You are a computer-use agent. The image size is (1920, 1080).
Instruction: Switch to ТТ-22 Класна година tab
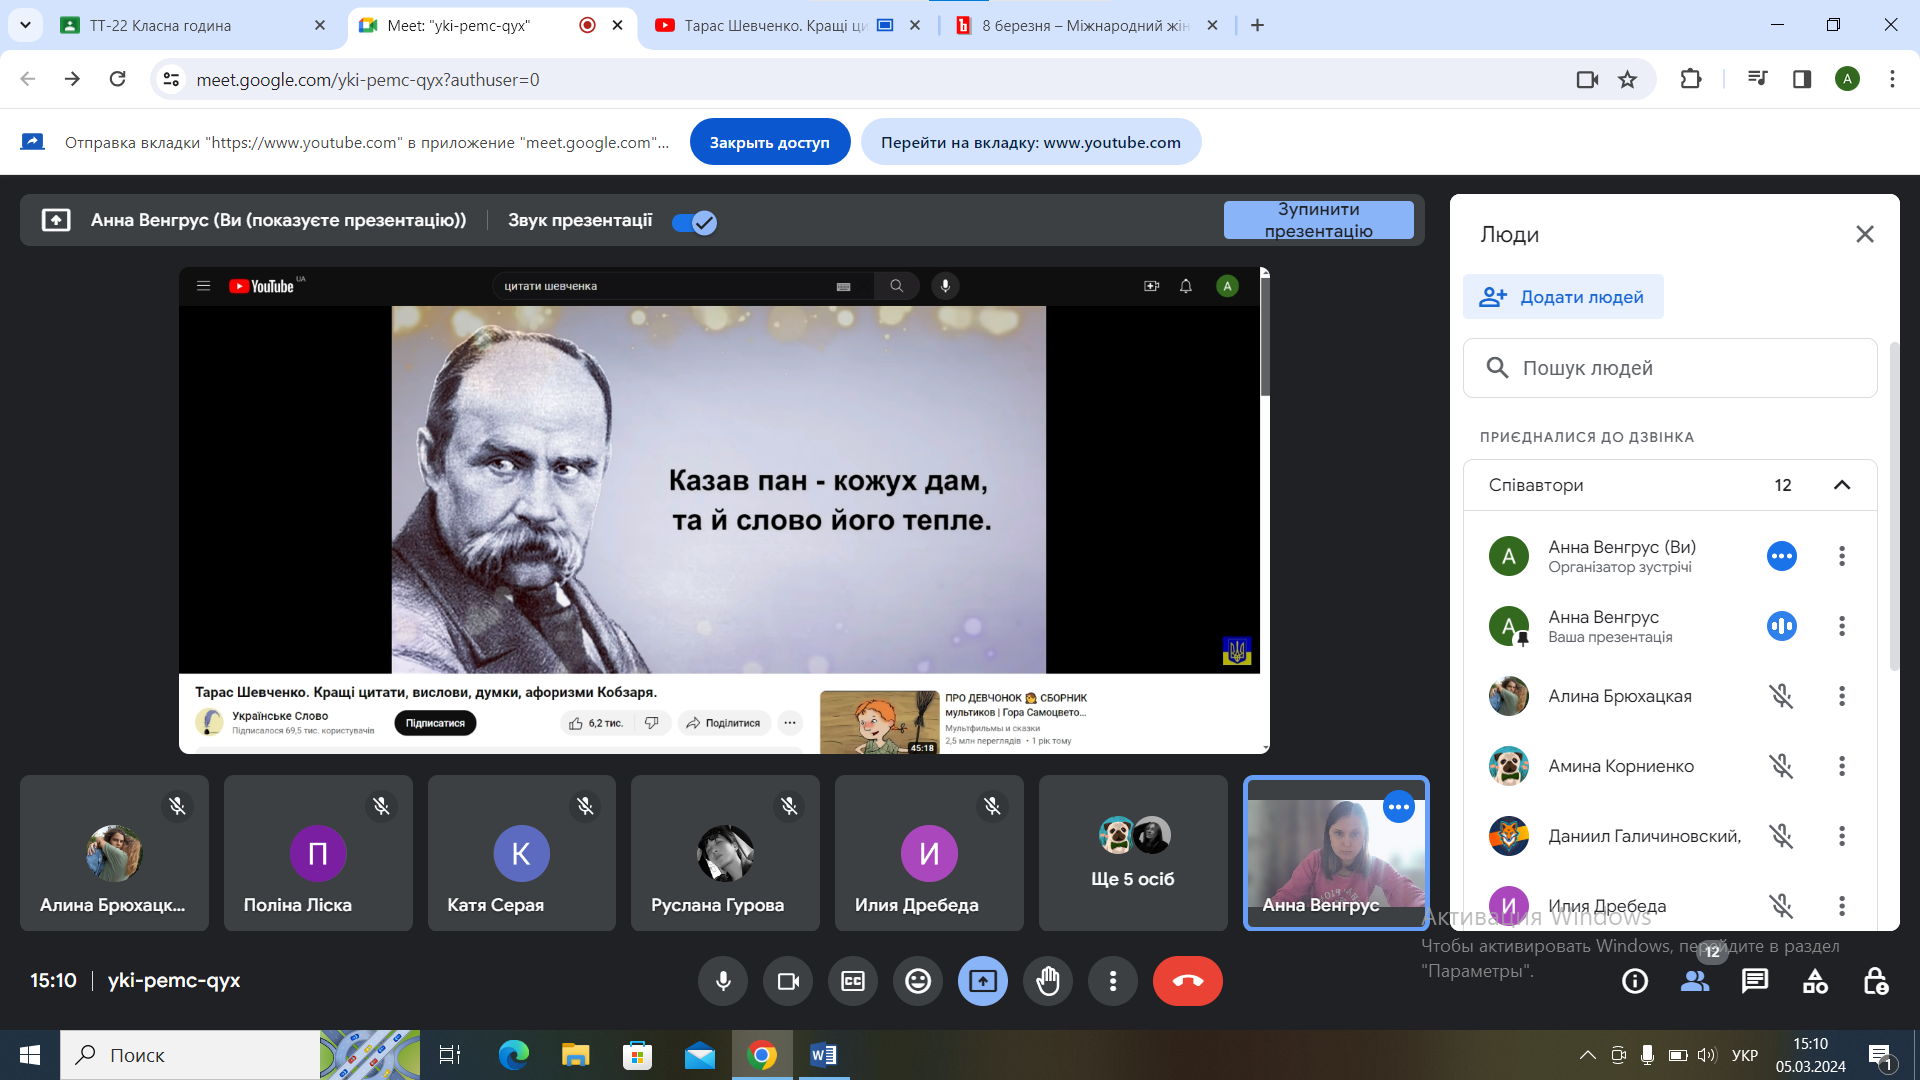pos(193,25)
